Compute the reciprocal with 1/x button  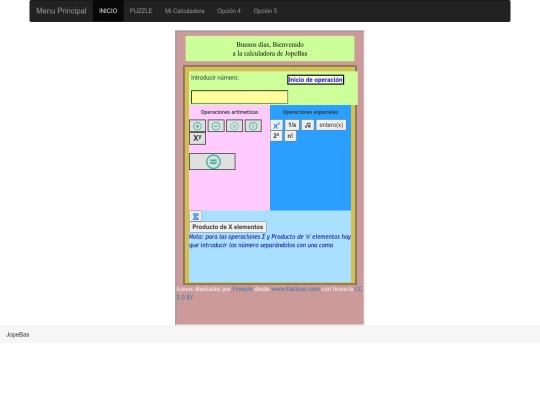point(292,125)
